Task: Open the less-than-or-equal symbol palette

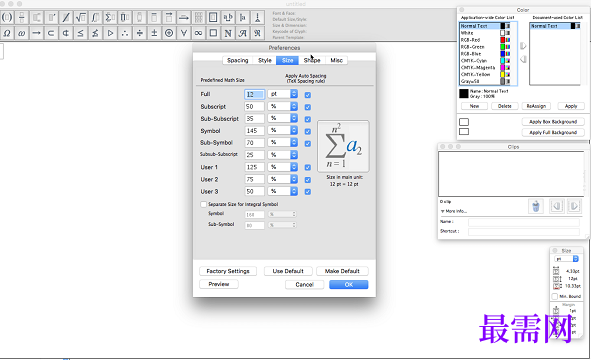Action: tap(81, 33)
